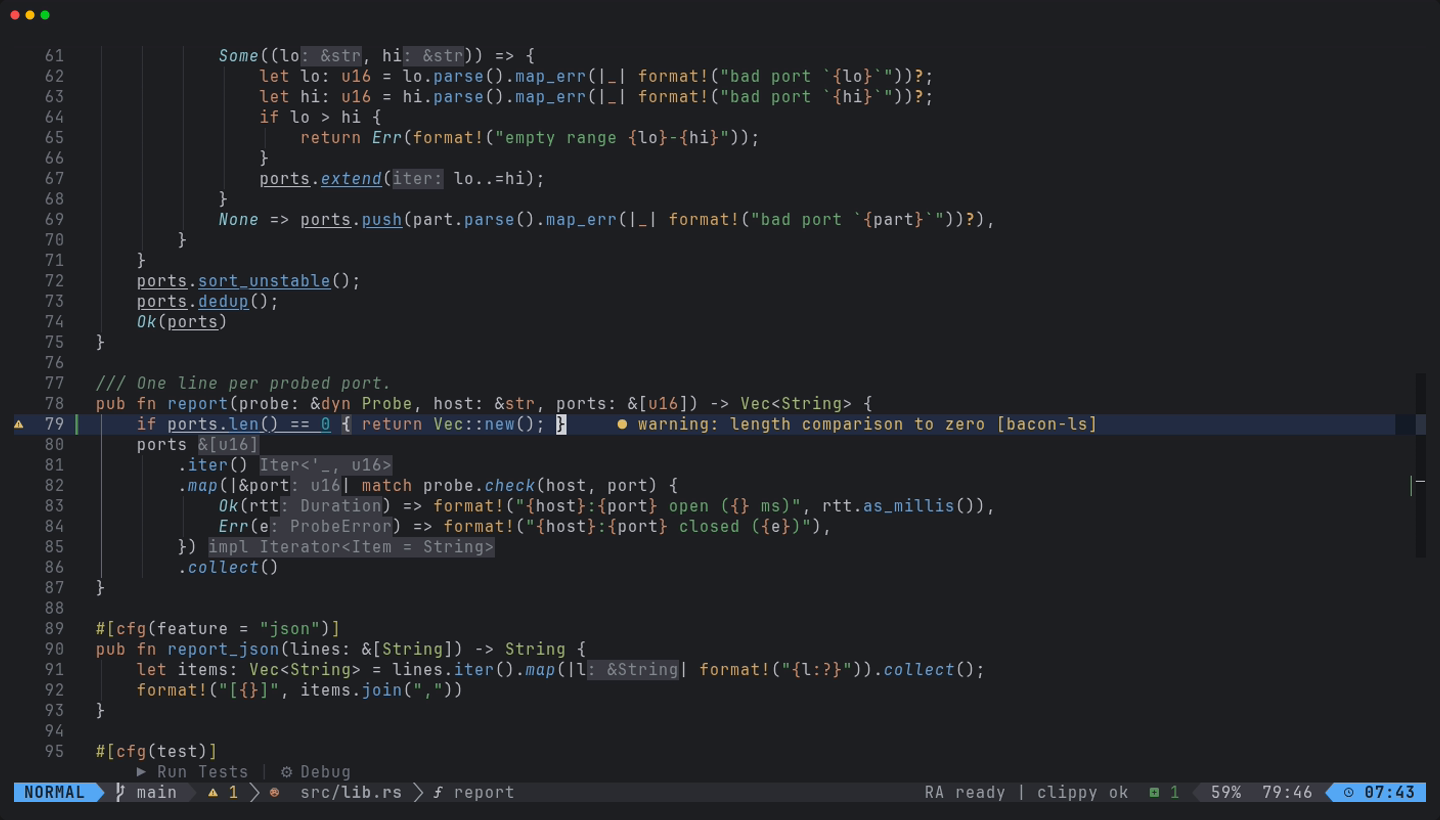Click the play icon for Run Tests
1440x820 pixels.
pyautogui.click(x=141, y=771)
